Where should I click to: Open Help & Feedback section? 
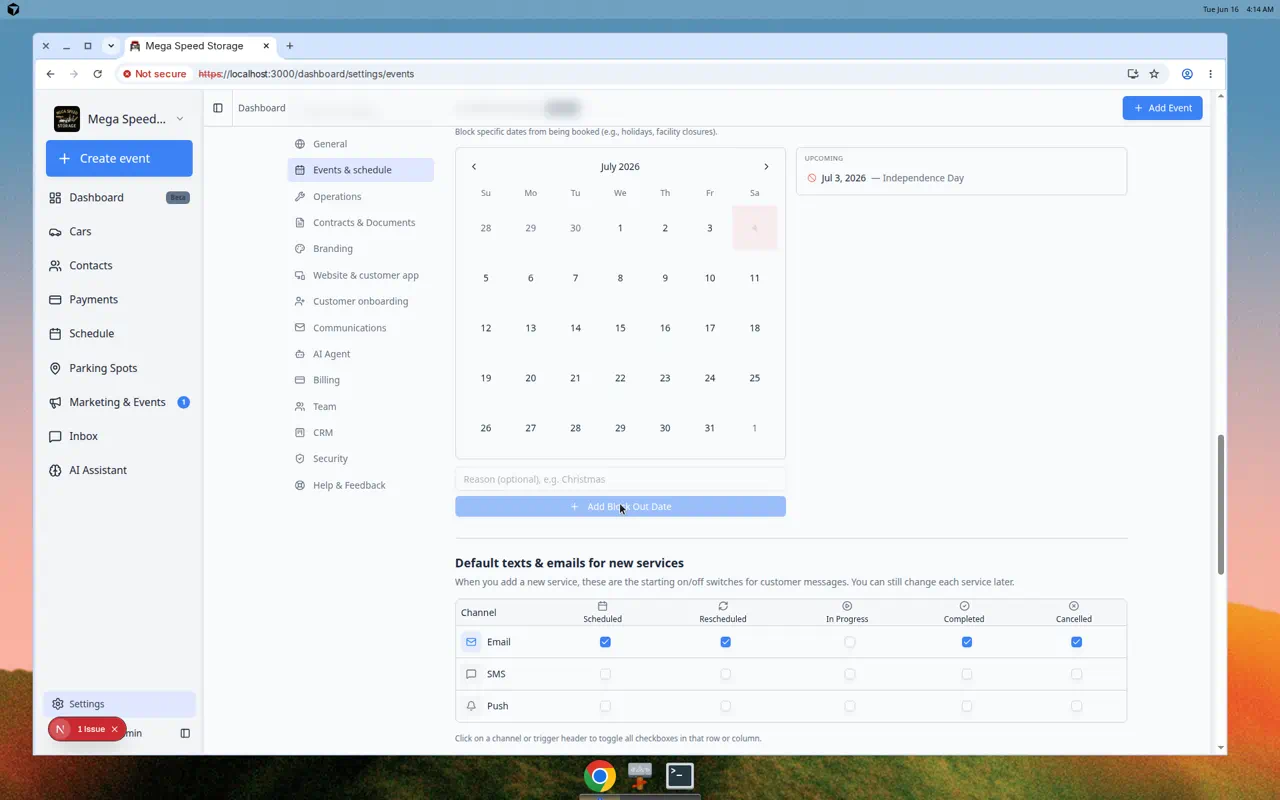pyautogui.click(x=361, y=485)
